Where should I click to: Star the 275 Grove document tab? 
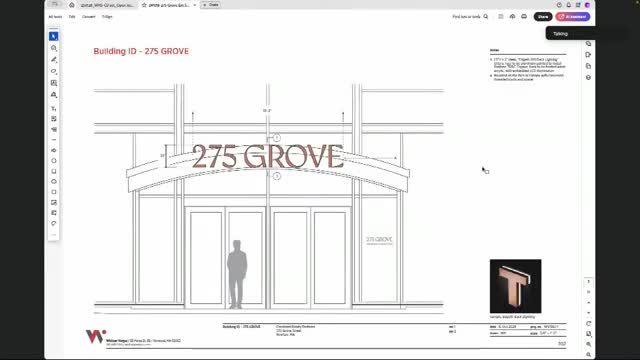click(x=144, y=5)
